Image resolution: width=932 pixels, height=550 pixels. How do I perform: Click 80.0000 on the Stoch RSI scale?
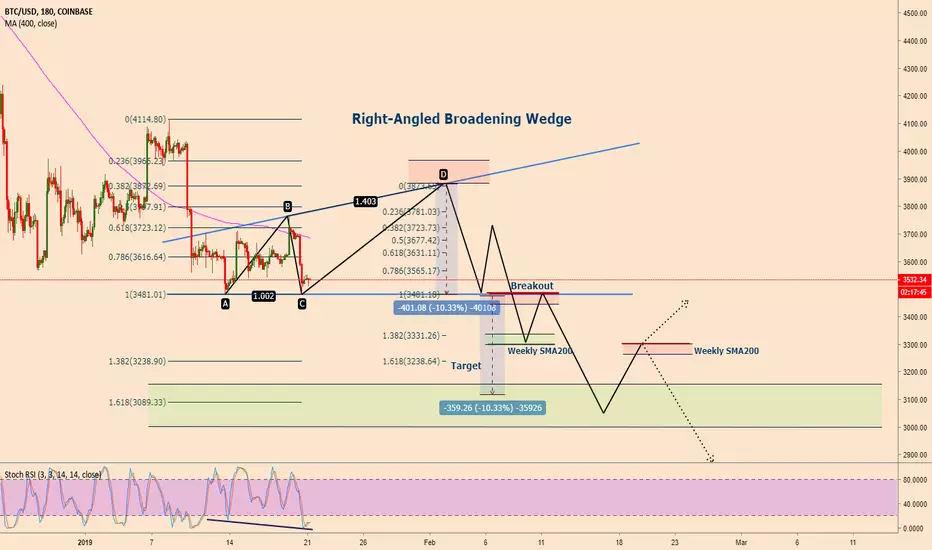(x=915, y=479)
